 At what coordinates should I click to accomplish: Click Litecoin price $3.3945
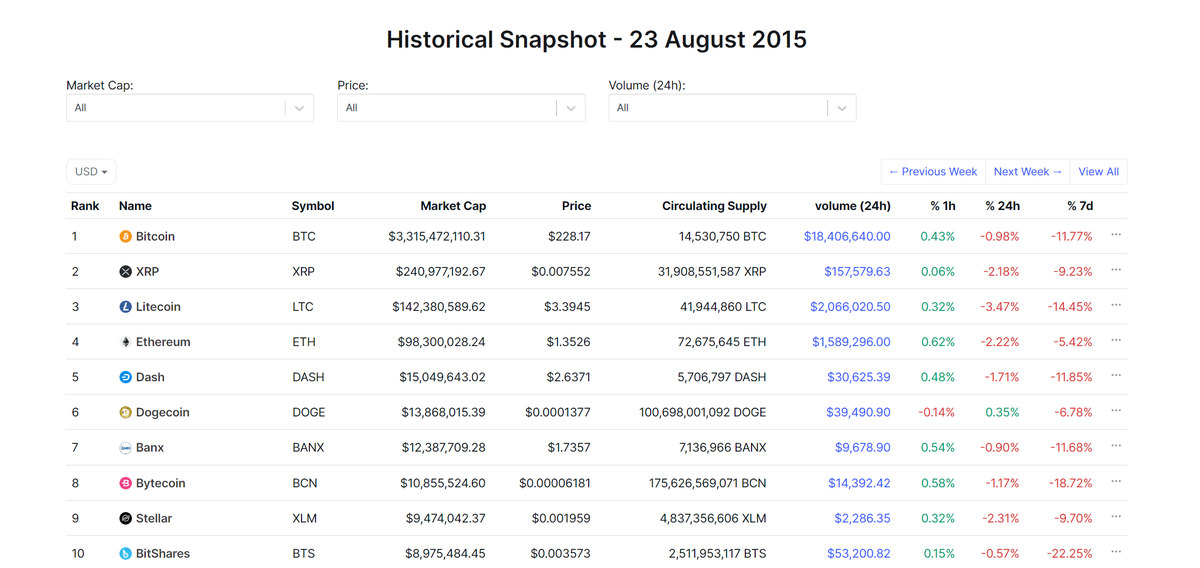pyautogui.click(x=568, y=307)
